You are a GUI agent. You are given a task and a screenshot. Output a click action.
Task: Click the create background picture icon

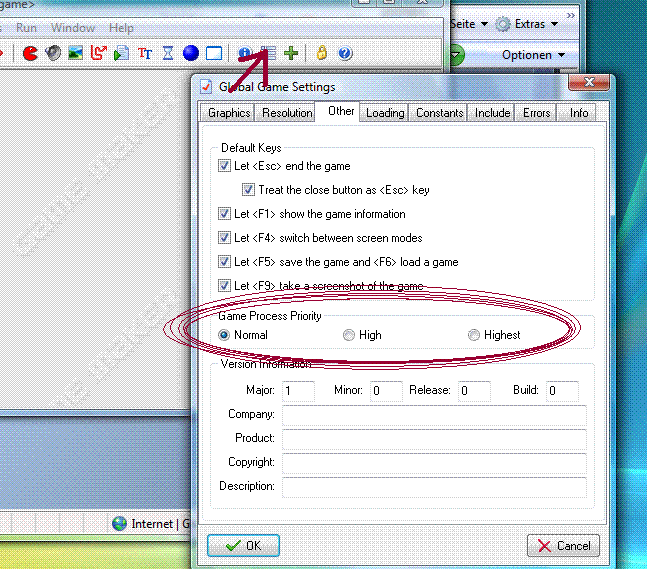pos(75,53)
